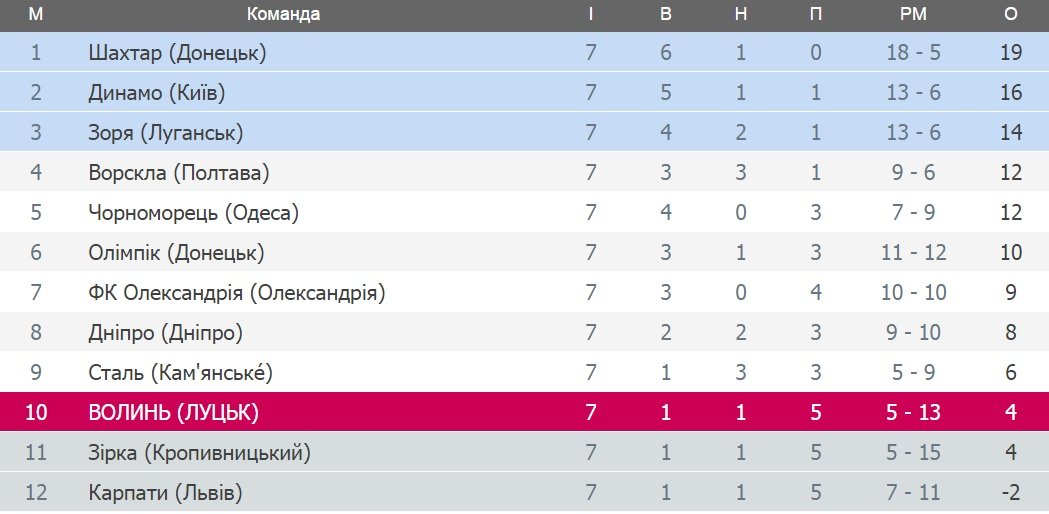Click the РМ goal difference header

913,14
